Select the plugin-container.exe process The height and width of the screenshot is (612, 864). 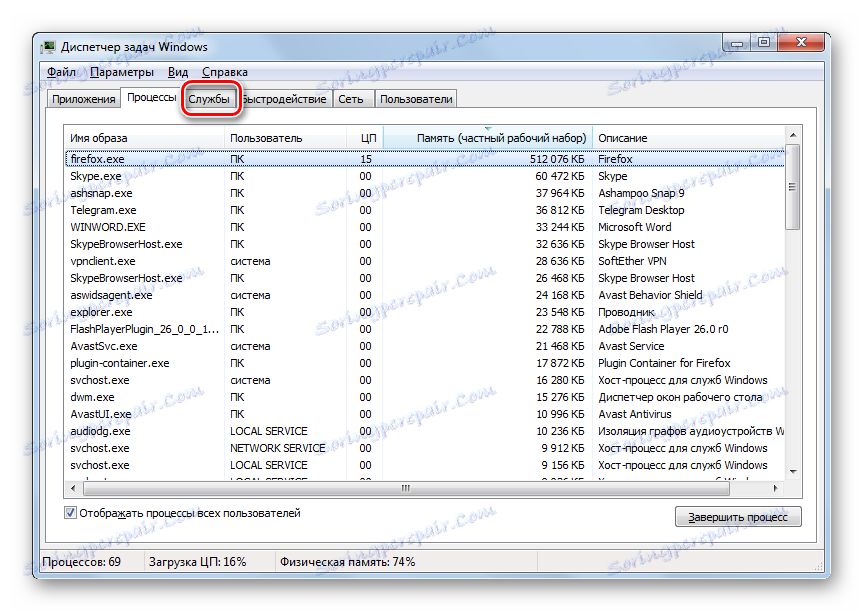point(424,364)
